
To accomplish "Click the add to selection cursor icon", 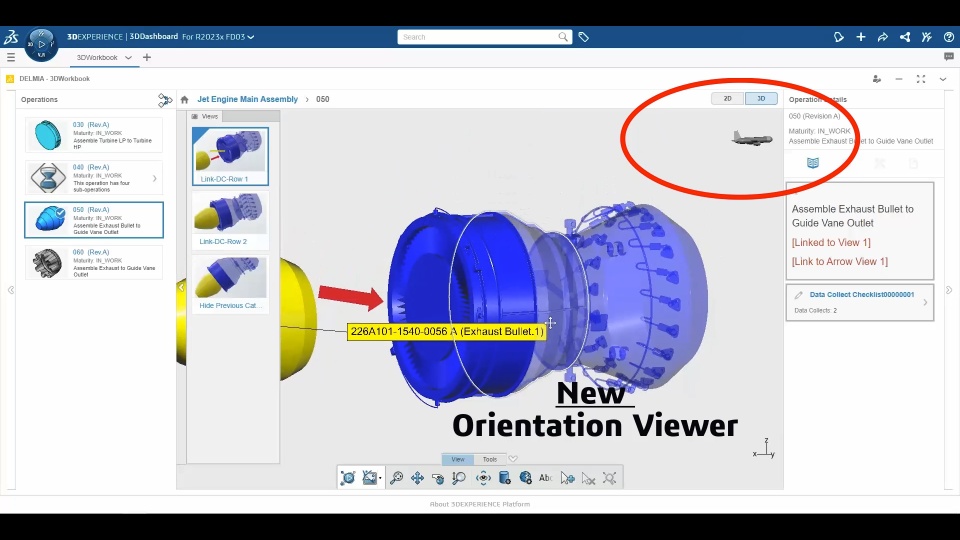I will [x=568, y=478].
